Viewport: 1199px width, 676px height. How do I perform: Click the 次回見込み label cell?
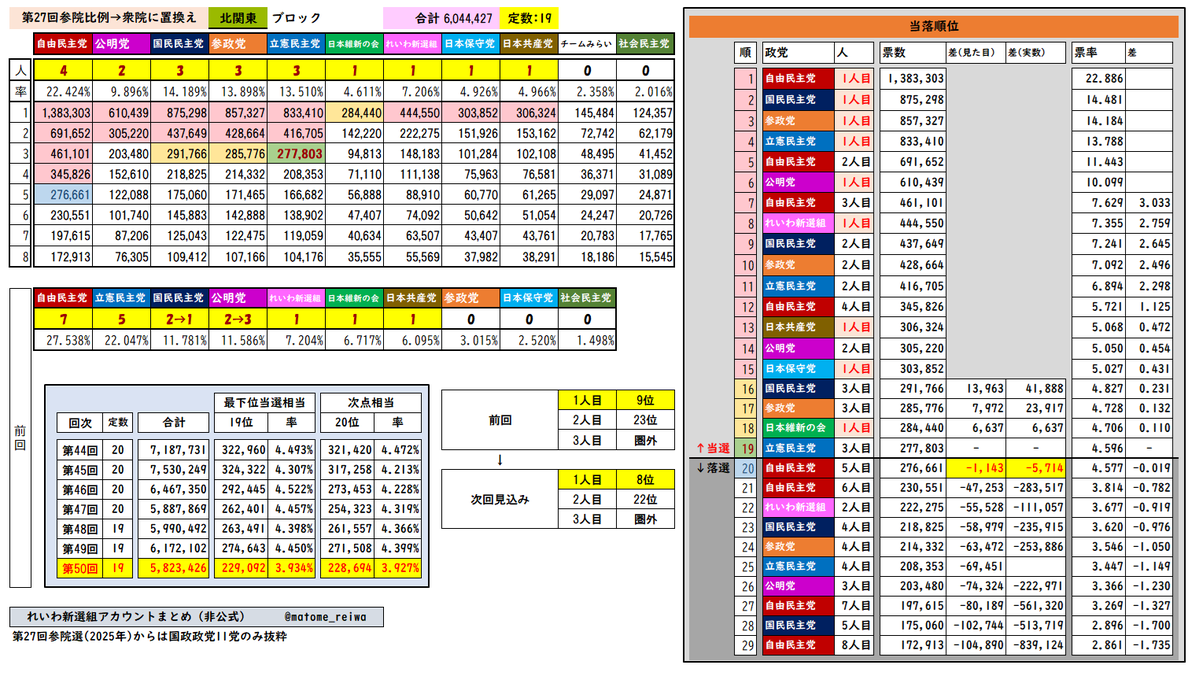point(500,499)
